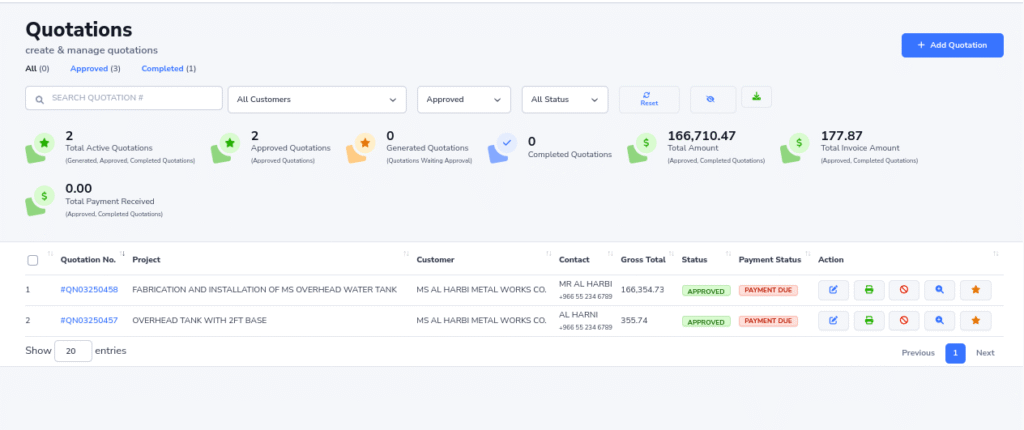The width and height of the screenshot is (1024, 430).
Task: Click the Reset filters refresh button
Action: click(649, 99)
